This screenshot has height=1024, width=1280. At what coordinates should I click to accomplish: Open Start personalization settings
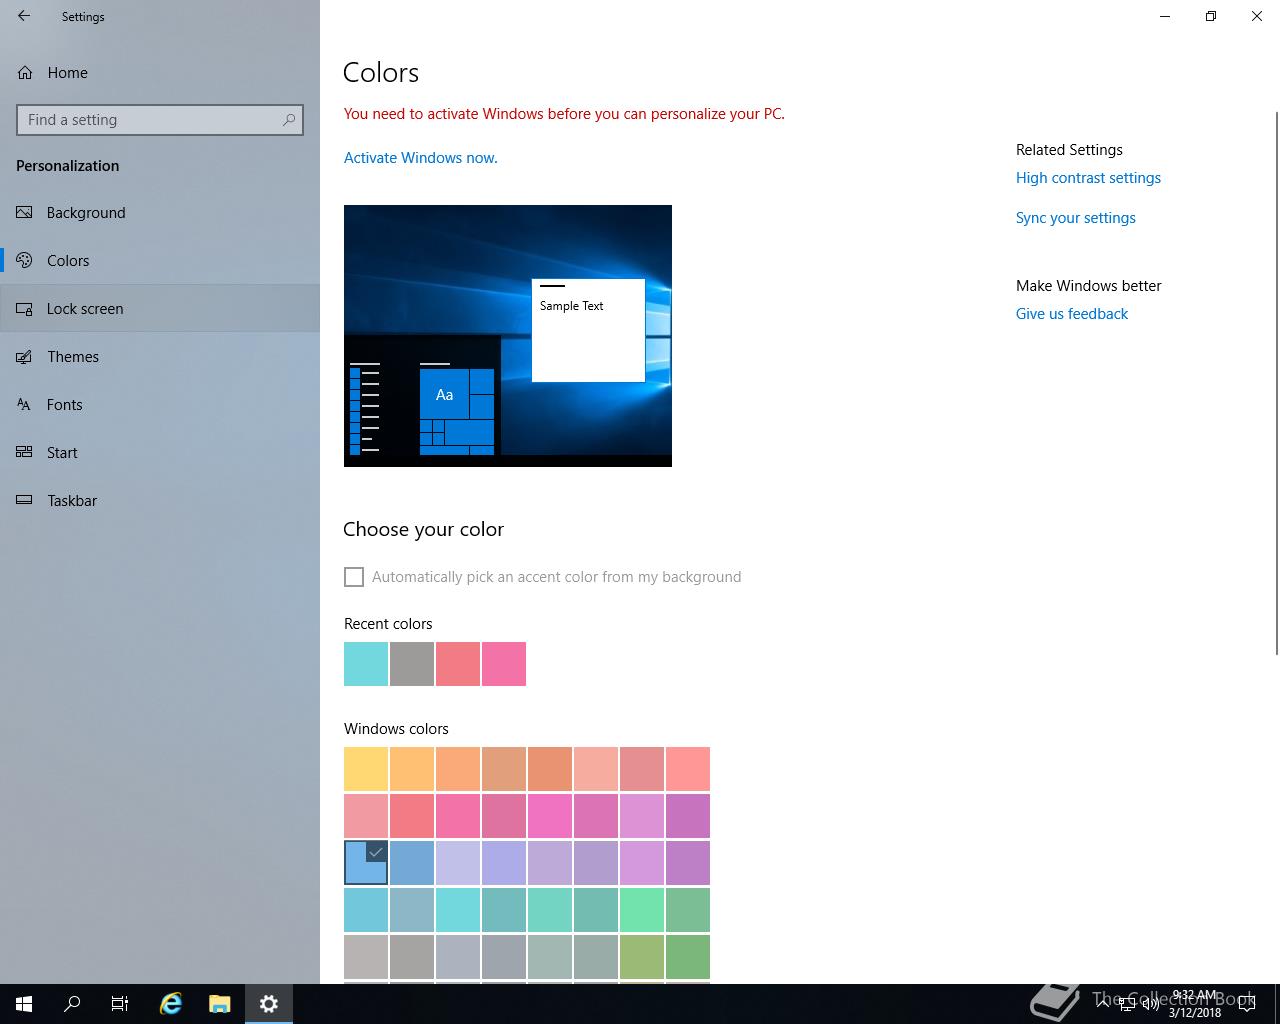click(x=160, y=453)
